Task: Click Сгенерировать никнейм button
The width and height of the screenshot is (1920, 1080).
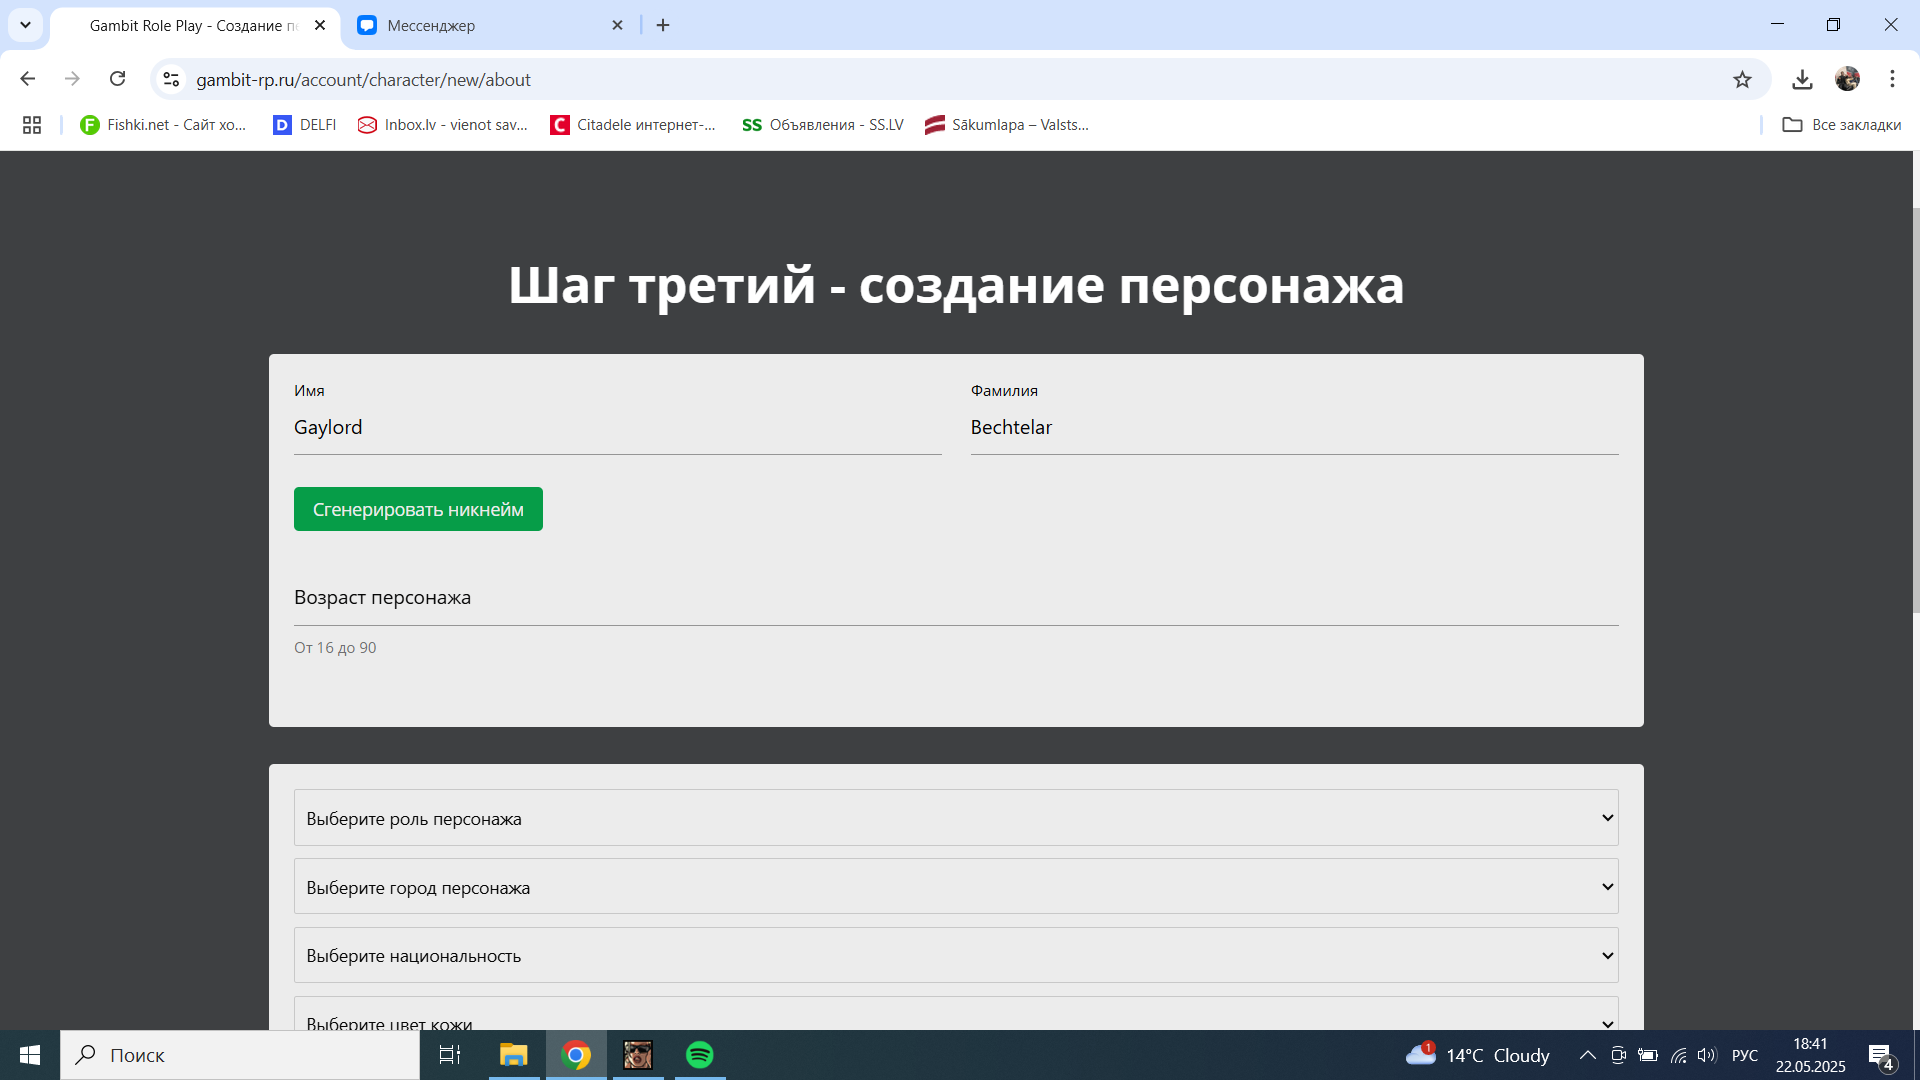Action: click(x=418, y=509)
